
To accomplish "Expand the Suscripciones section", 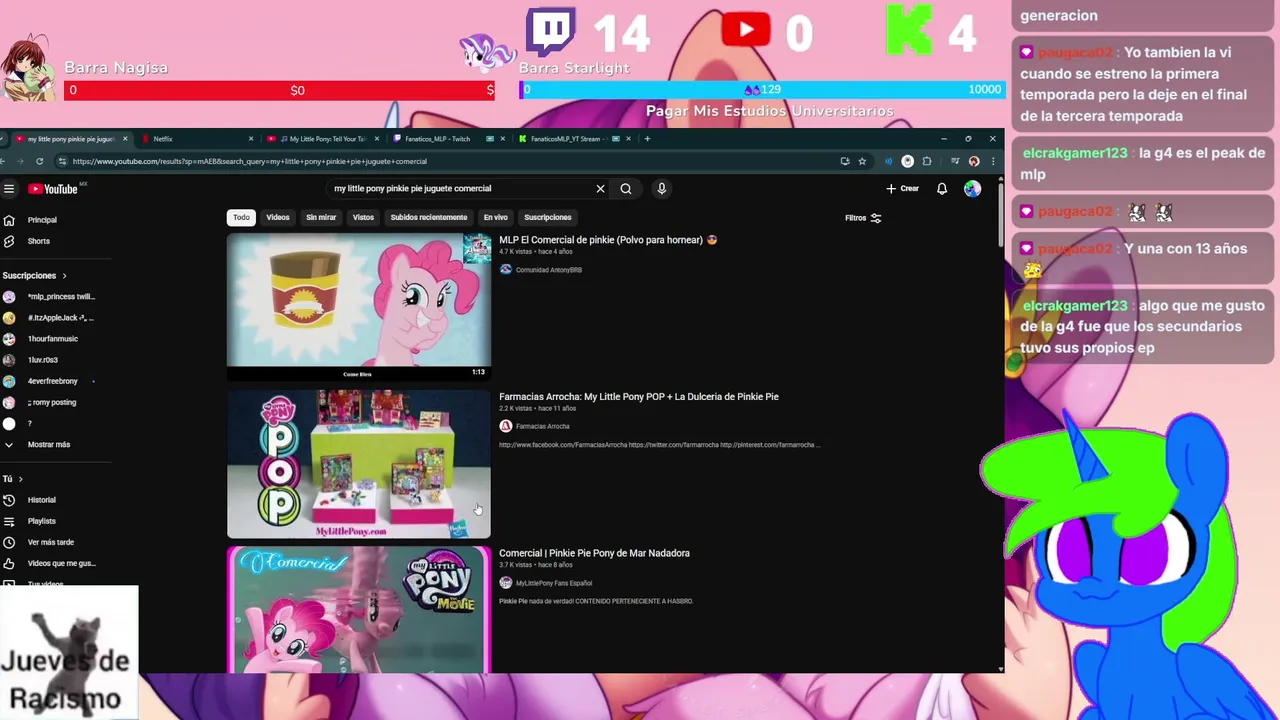I will coord(35,276).
